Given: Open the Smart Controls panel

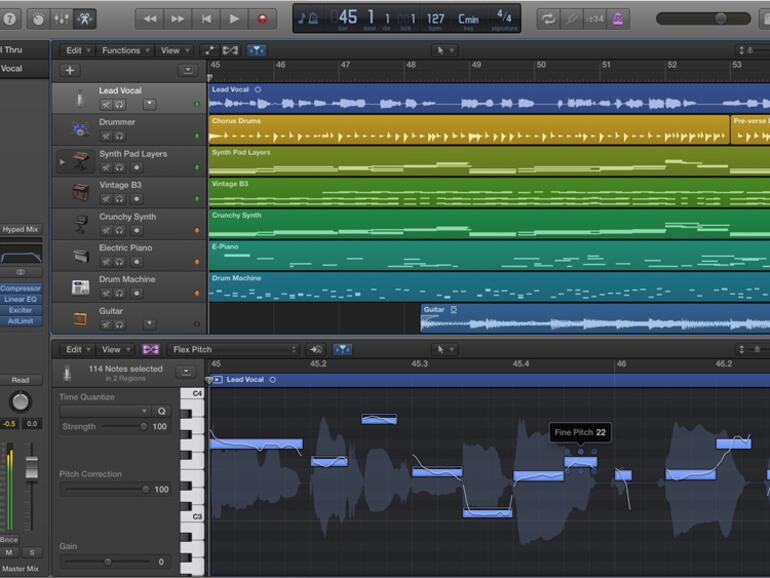Looking at the screenshot, I should pos(39,18).
